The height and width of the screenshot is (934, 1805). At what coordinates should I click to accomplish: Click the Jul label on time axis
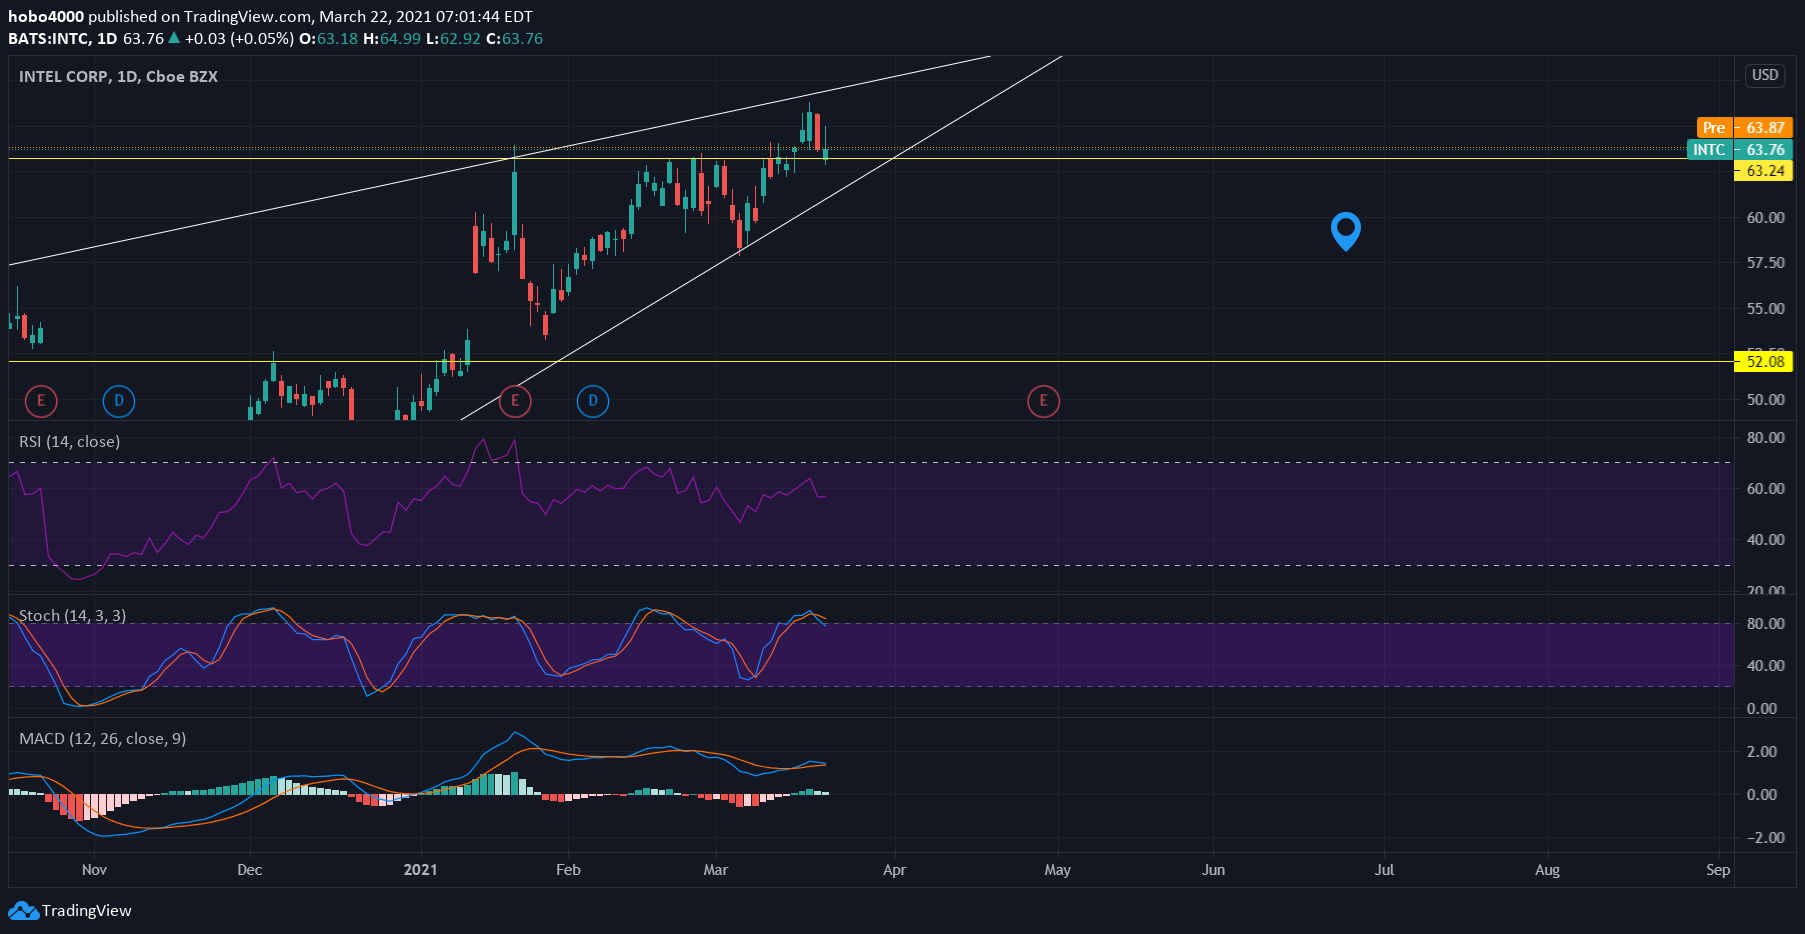click(1384, 870)
